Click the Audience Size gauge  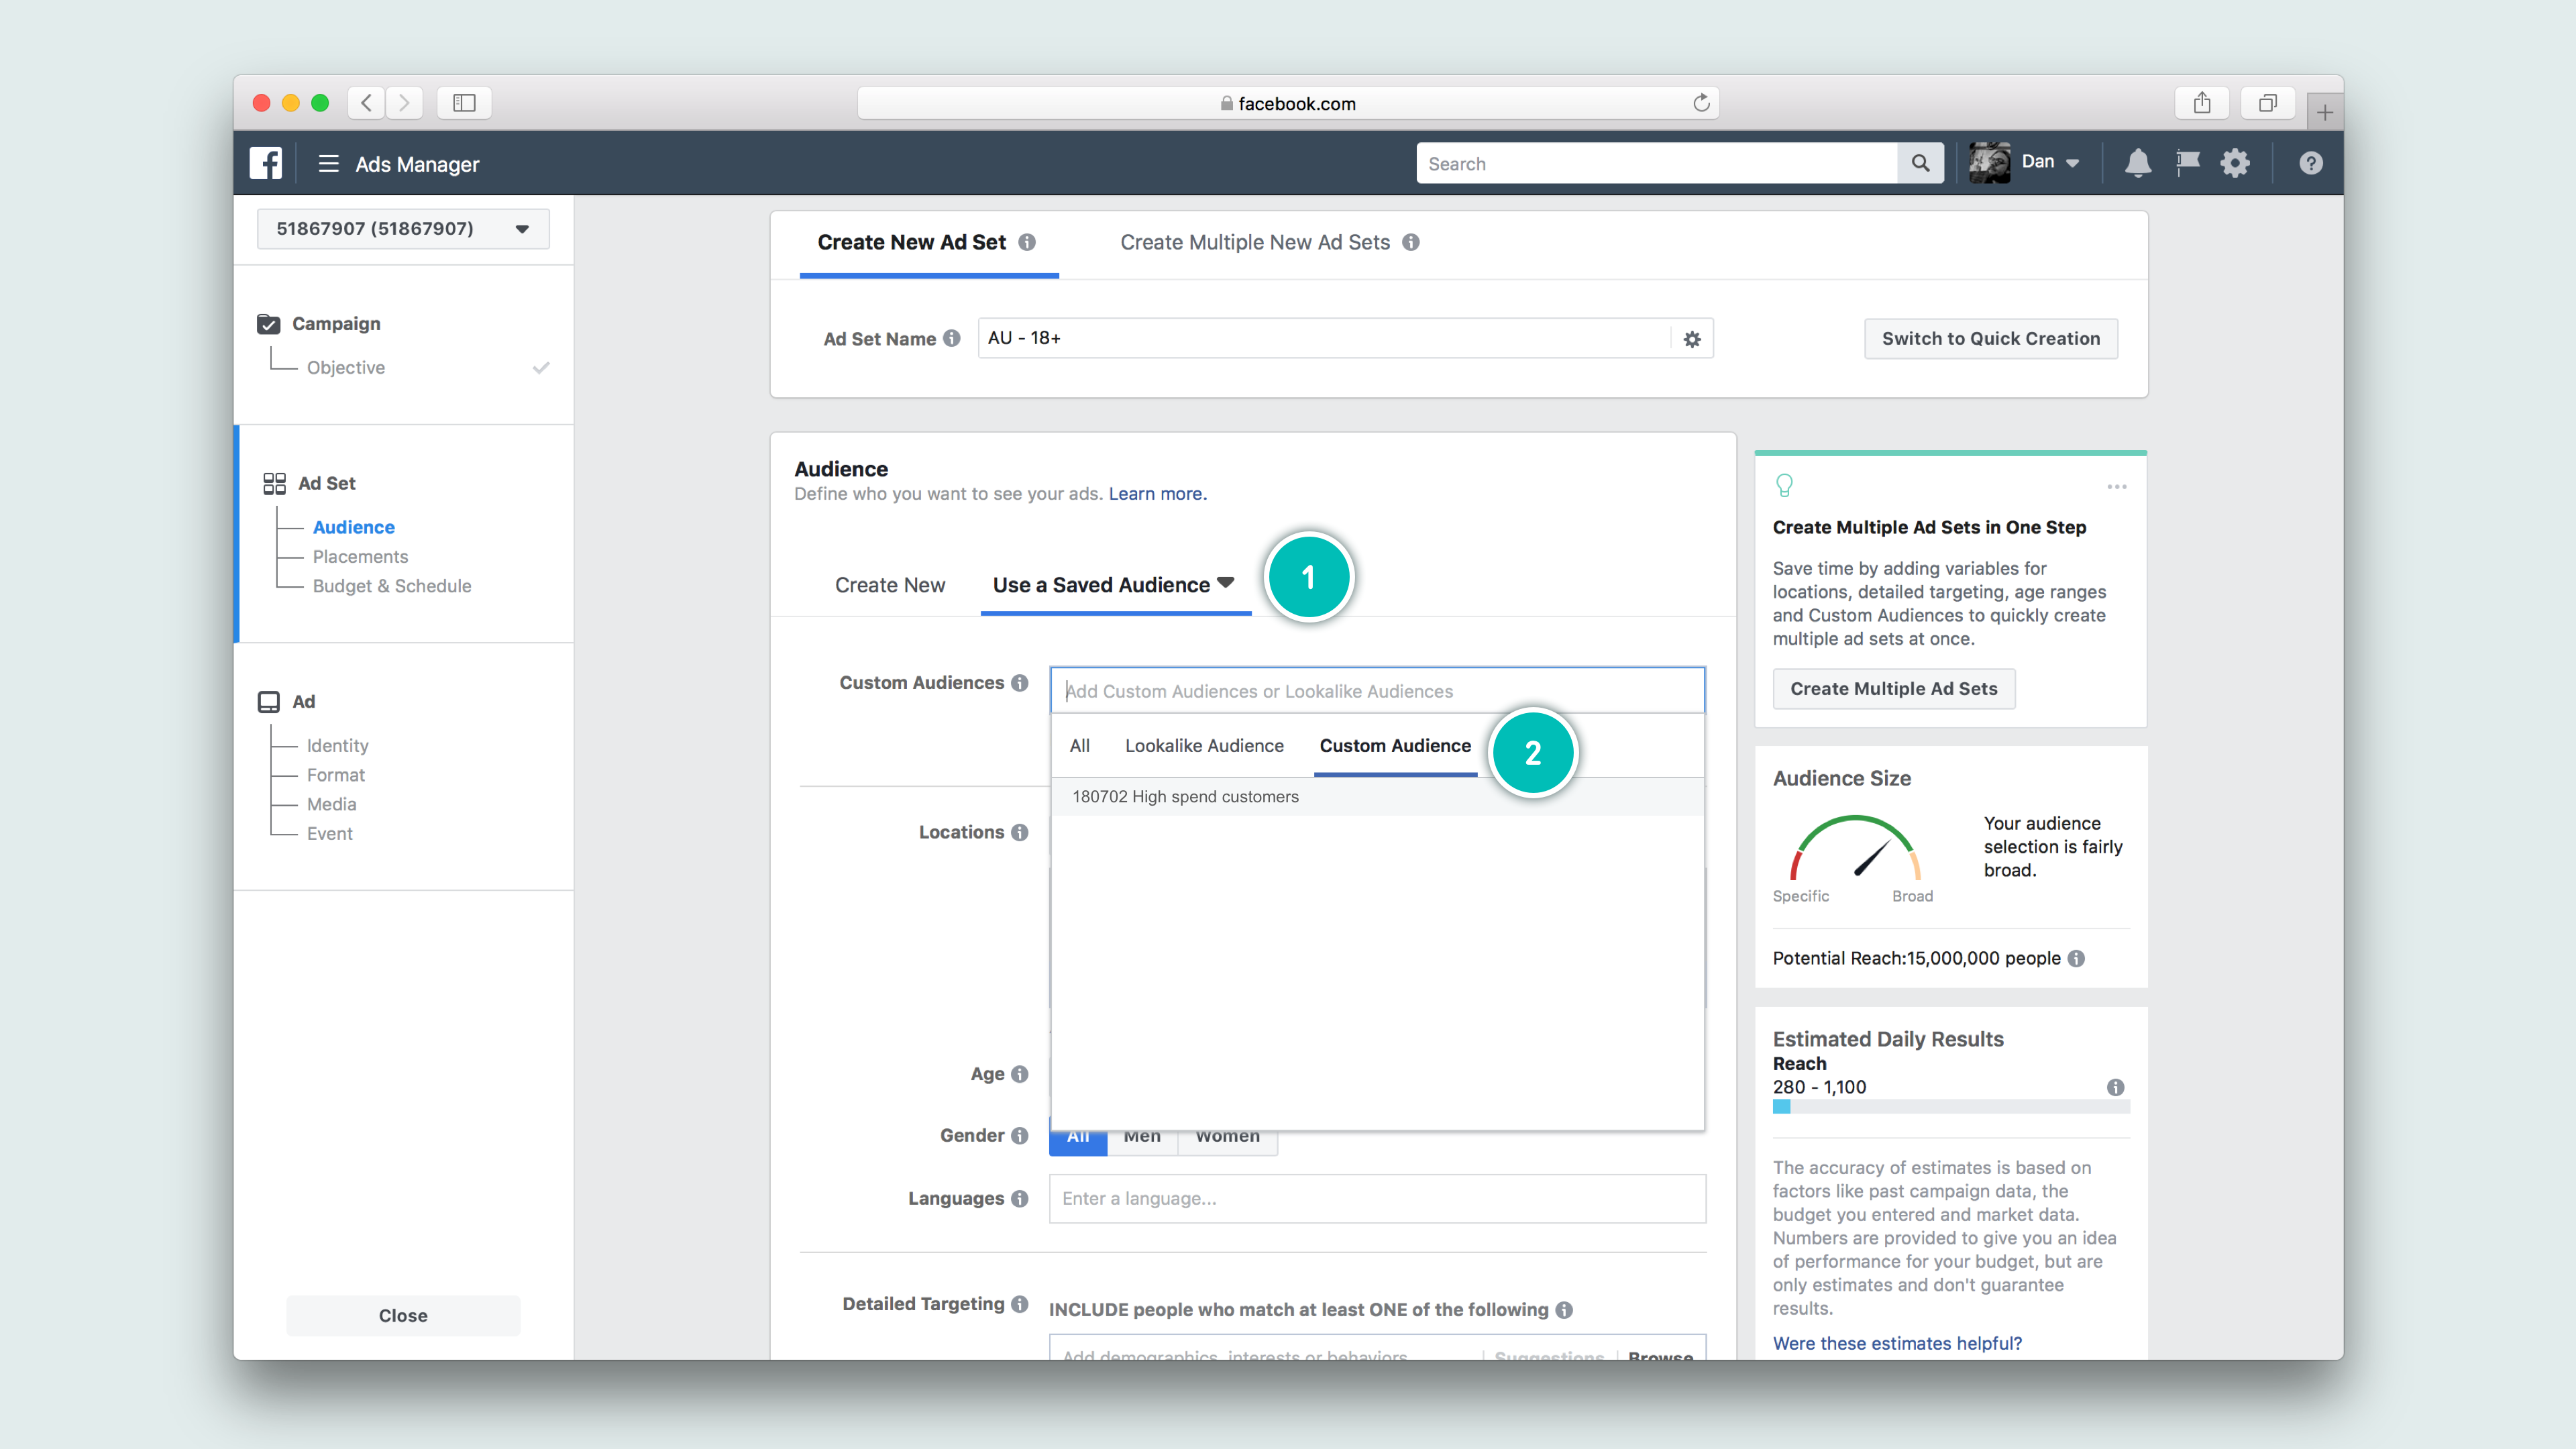click(x=1855, y=848)
